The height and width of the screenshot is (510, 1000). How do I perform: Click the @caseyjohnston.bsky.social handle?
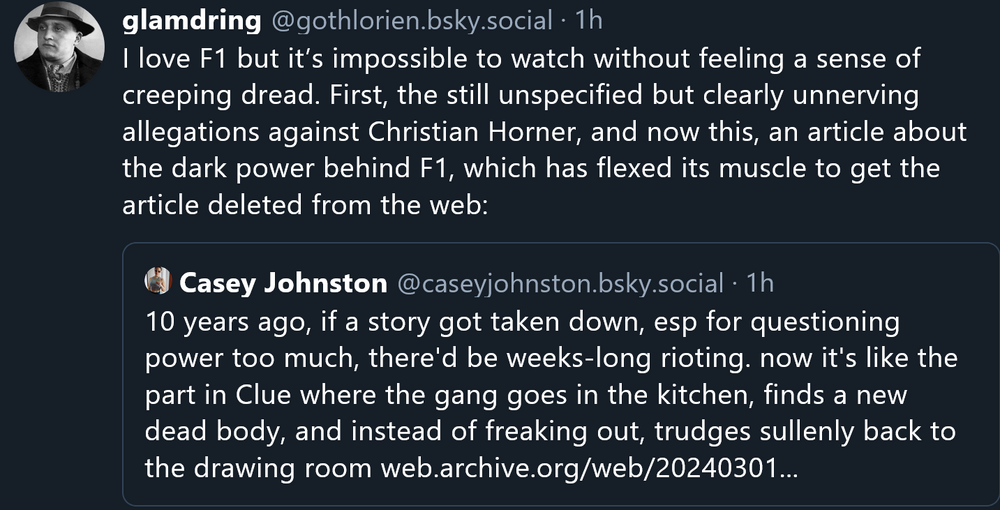coord(560,283)
